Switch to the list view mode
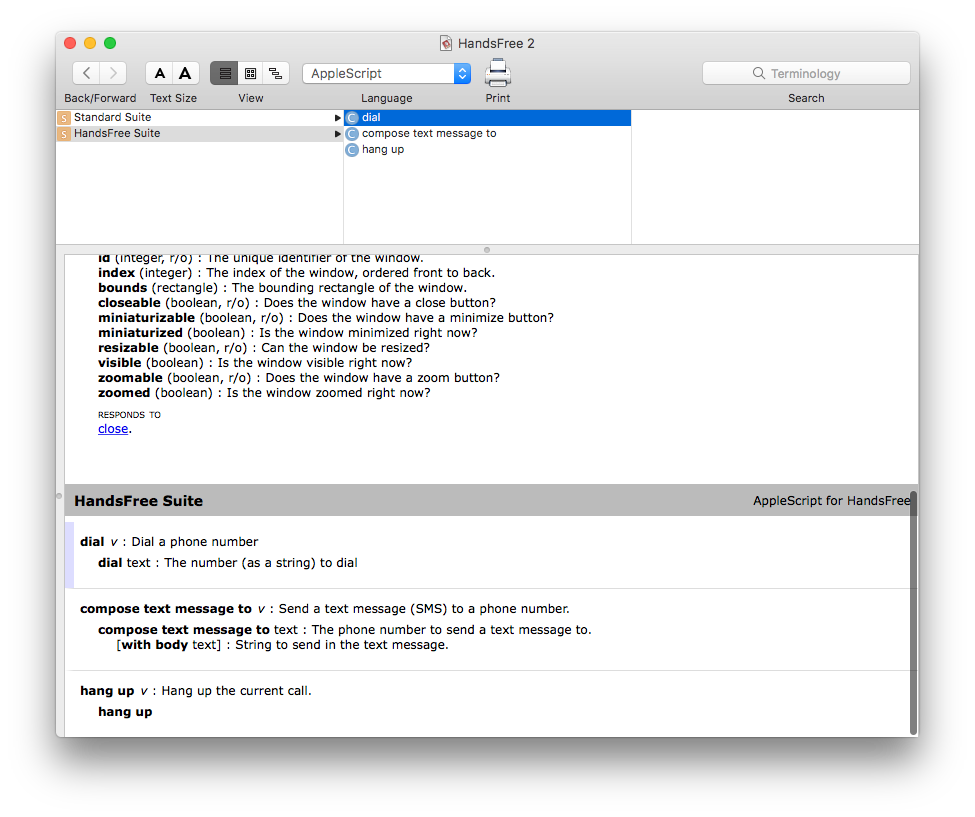Image resolution: width=975 pixels, height=817 pixels. pos(224,73)
